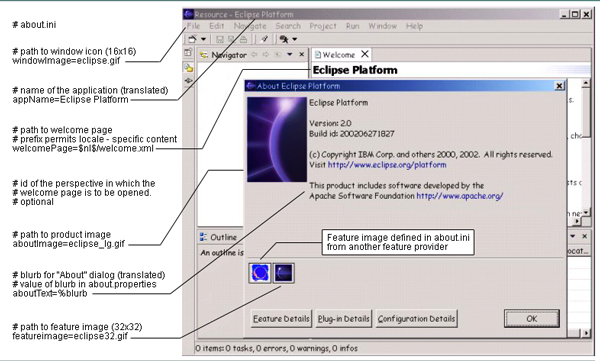Image resolution: width=600 pixels, height=361 pixels.
Task: Click the '0 items: 0 tasks, 0 errors' status text
Action: point(276,348)
